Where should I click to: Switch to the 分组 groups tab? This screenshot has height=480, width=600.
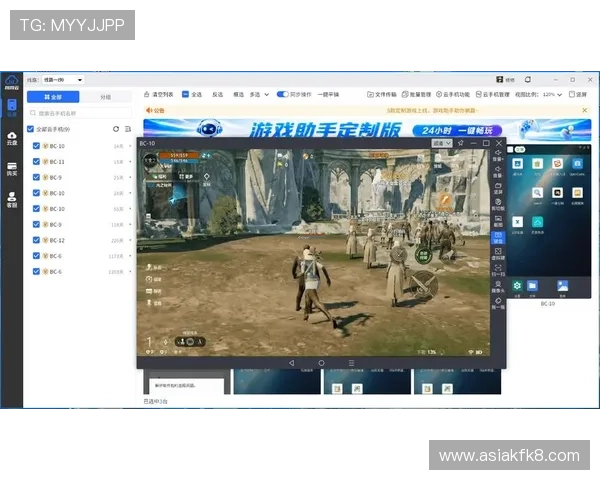pos(106,97)
